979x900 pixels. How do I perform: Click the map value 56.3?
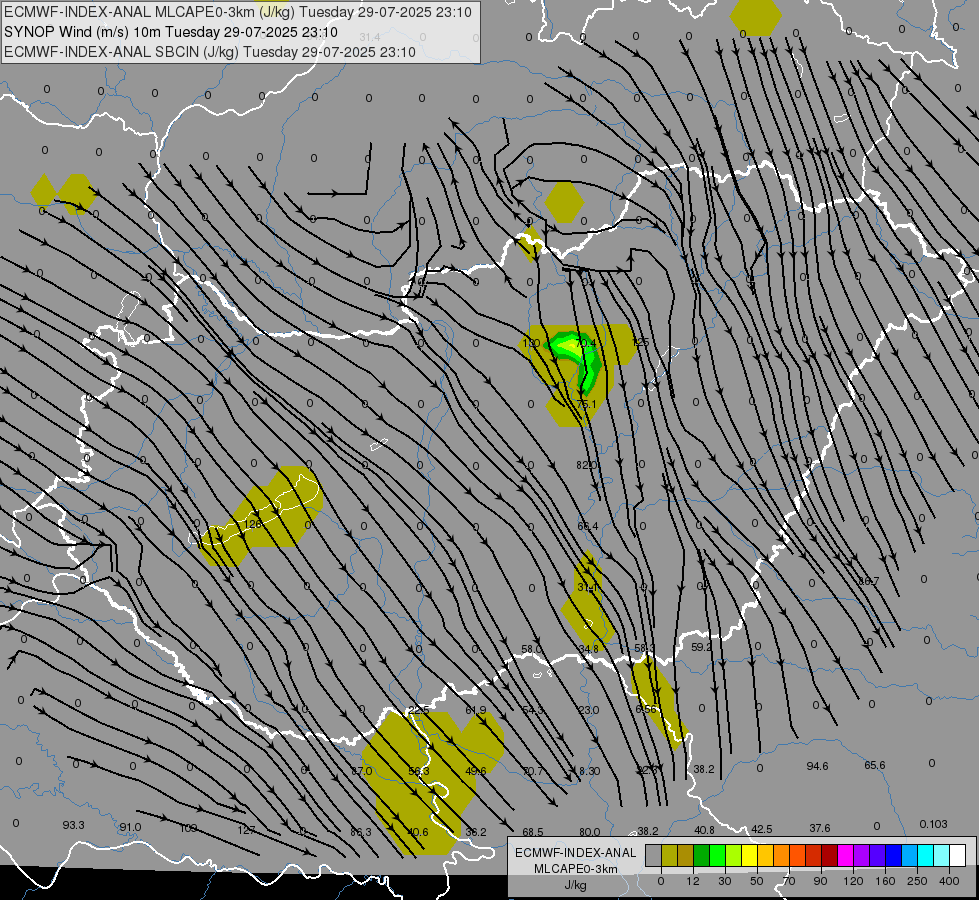[x=418, y=771]
